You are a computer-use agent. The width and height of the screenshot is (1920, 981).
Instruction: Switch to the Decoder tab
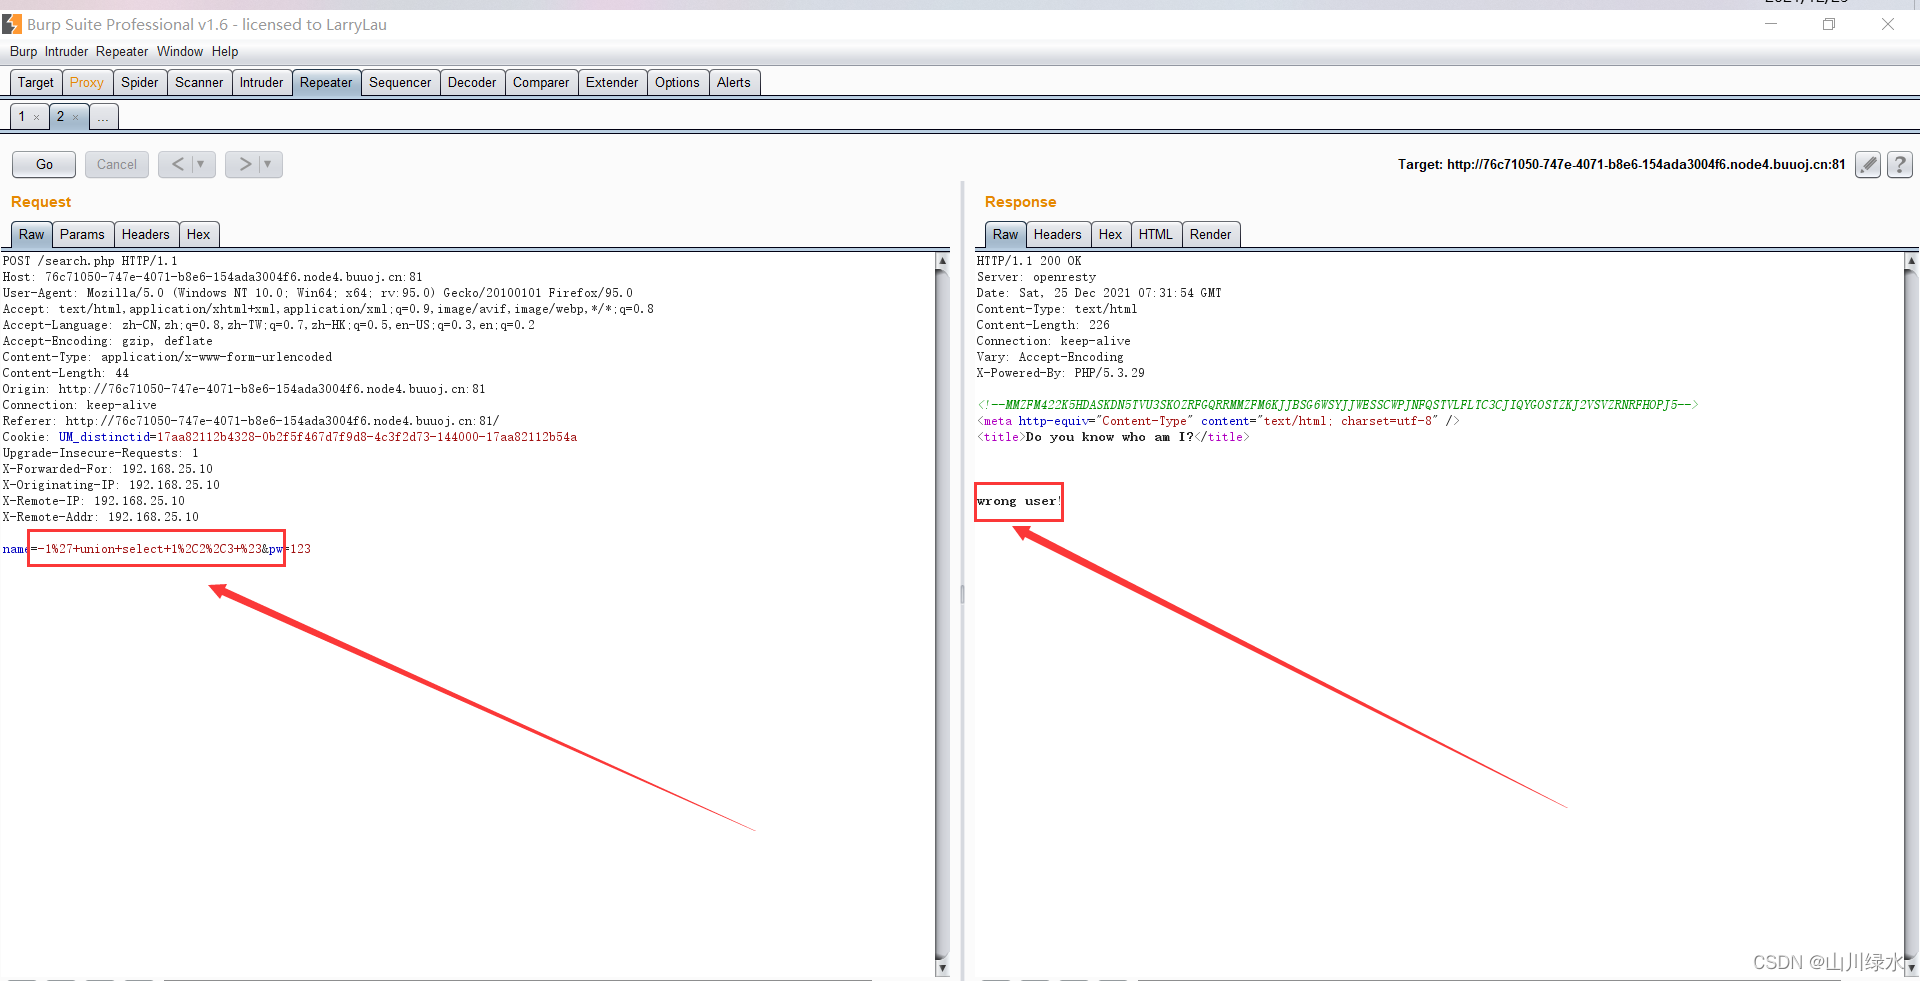tap(472, 83)
